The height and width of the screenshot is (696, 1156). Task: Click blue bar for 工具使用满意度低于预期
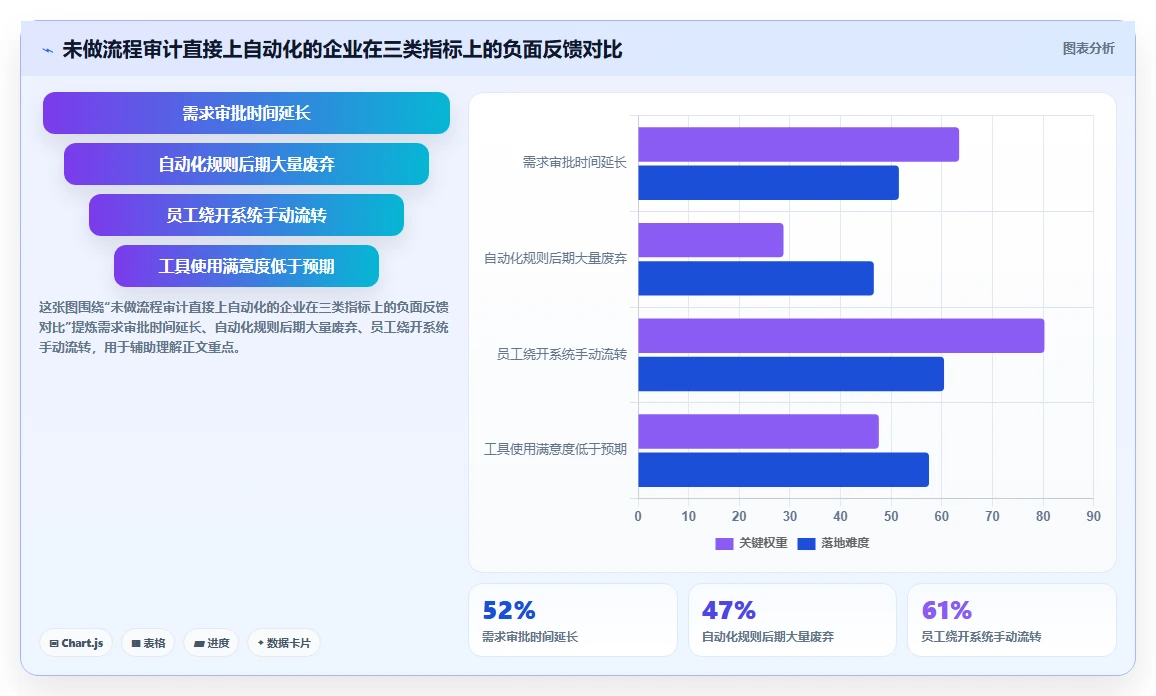coord(784,470)
